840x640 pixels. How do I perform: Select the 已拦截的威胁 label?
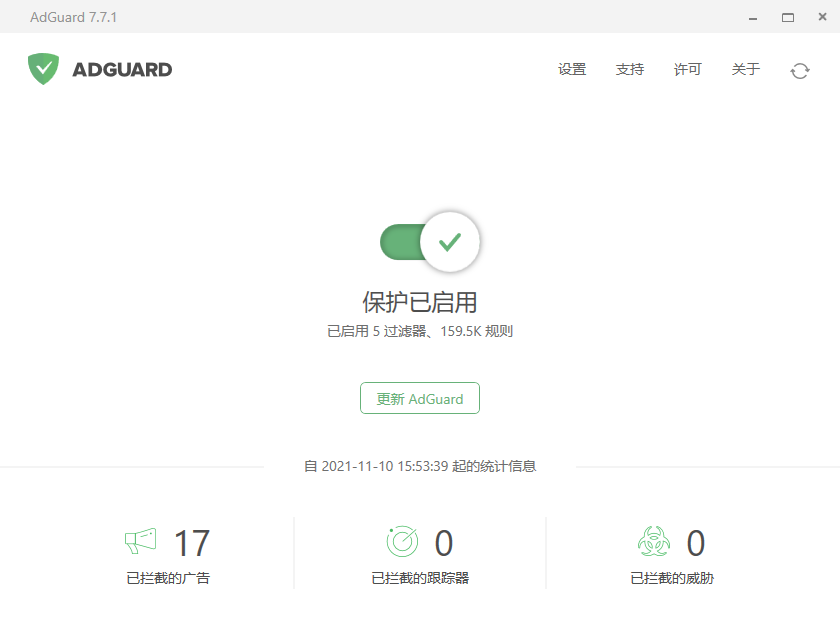pyautogui.click(x=672, y=578)
